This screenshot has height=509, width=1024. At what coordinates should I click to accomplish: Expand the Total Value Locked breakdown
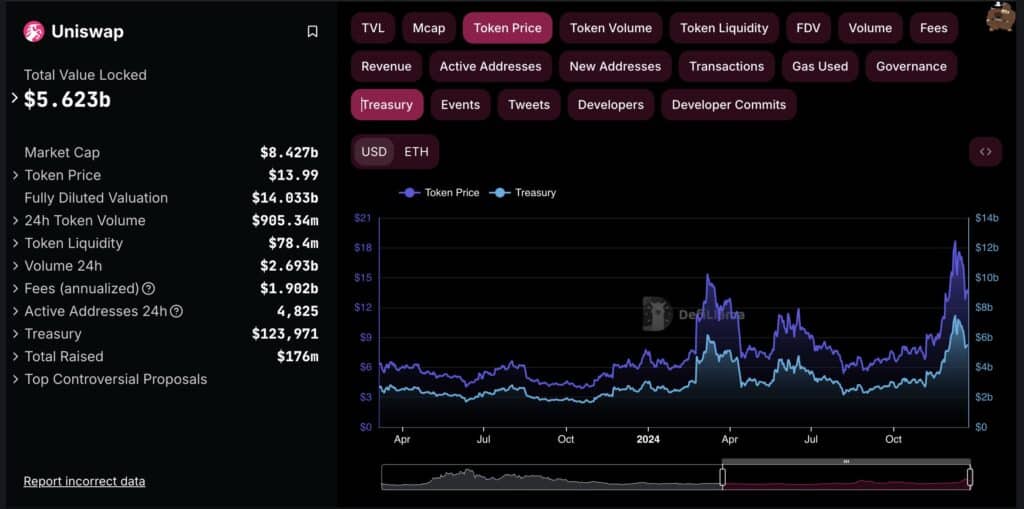tap(14, 98)
